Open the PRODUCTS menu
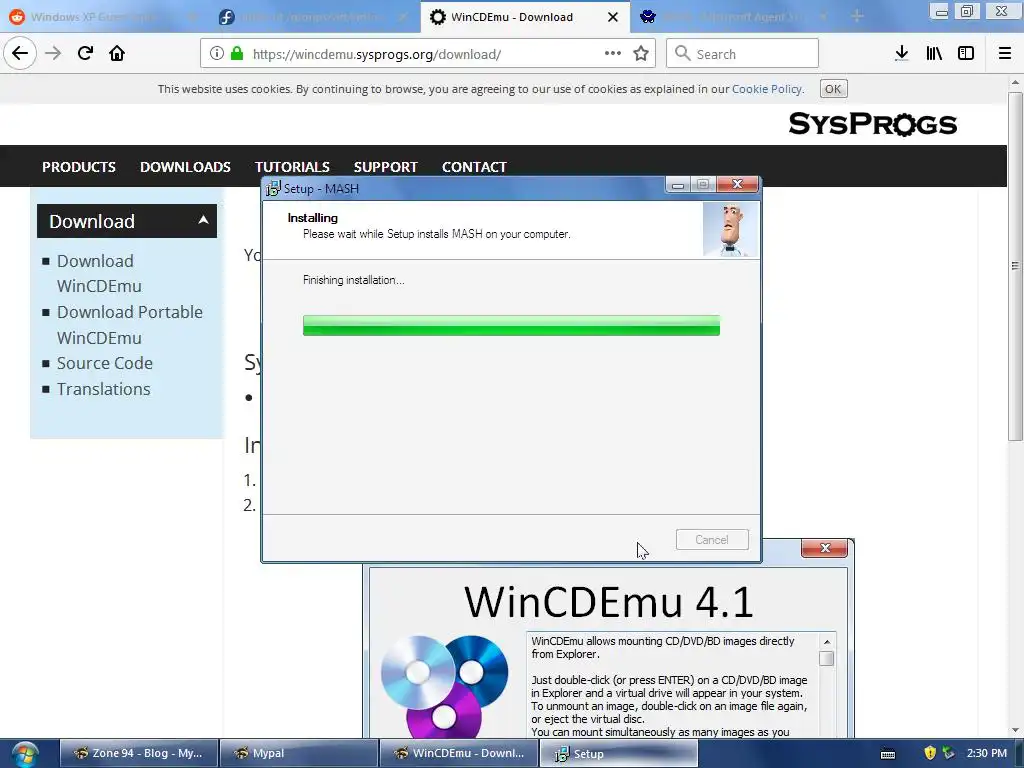The width and height of the screenshot is (1024, 768). pyautogui.click(x=79, y=167)
